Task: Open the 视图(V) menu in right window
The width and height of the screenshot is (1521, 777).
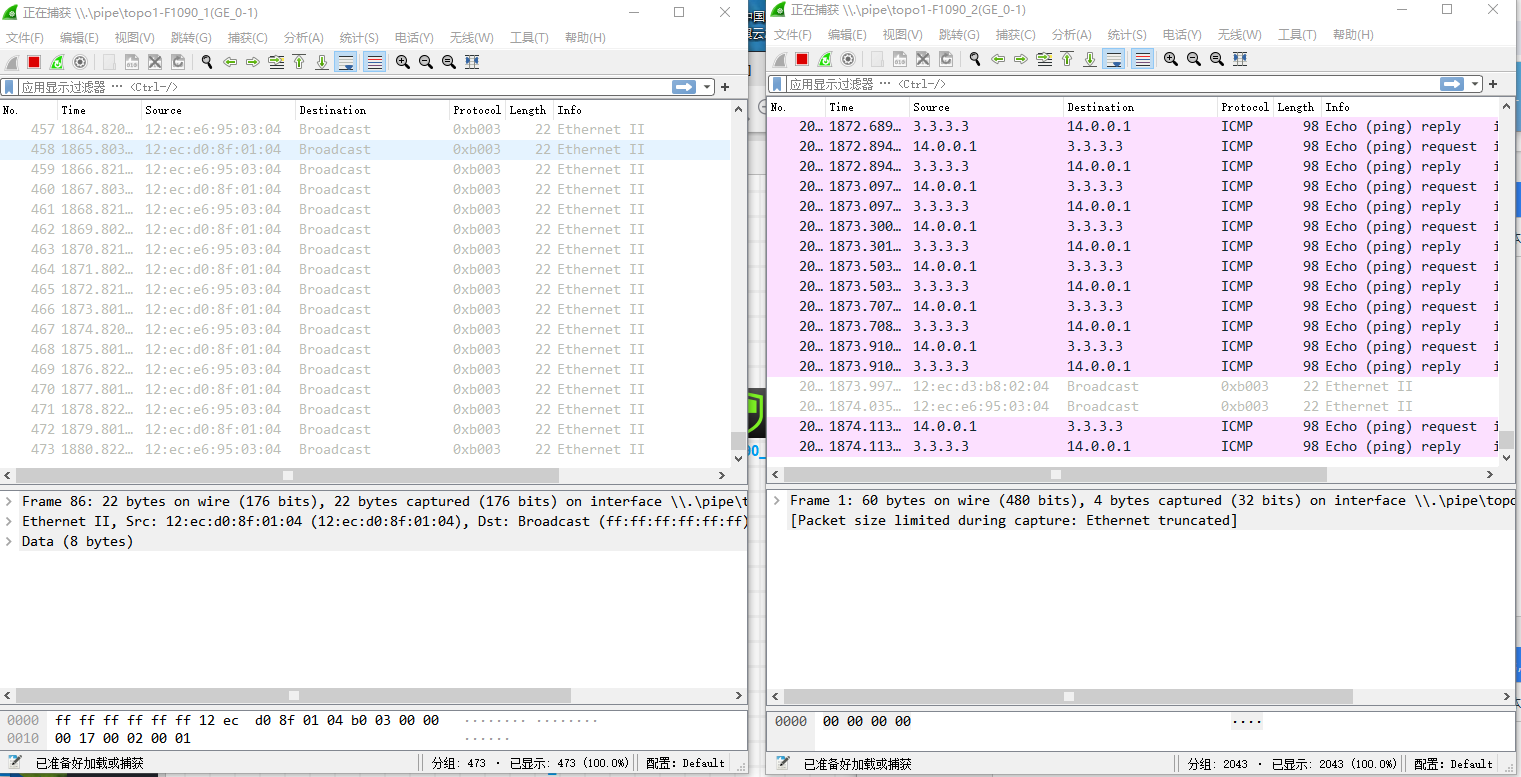Action: (x=903, y=35)
